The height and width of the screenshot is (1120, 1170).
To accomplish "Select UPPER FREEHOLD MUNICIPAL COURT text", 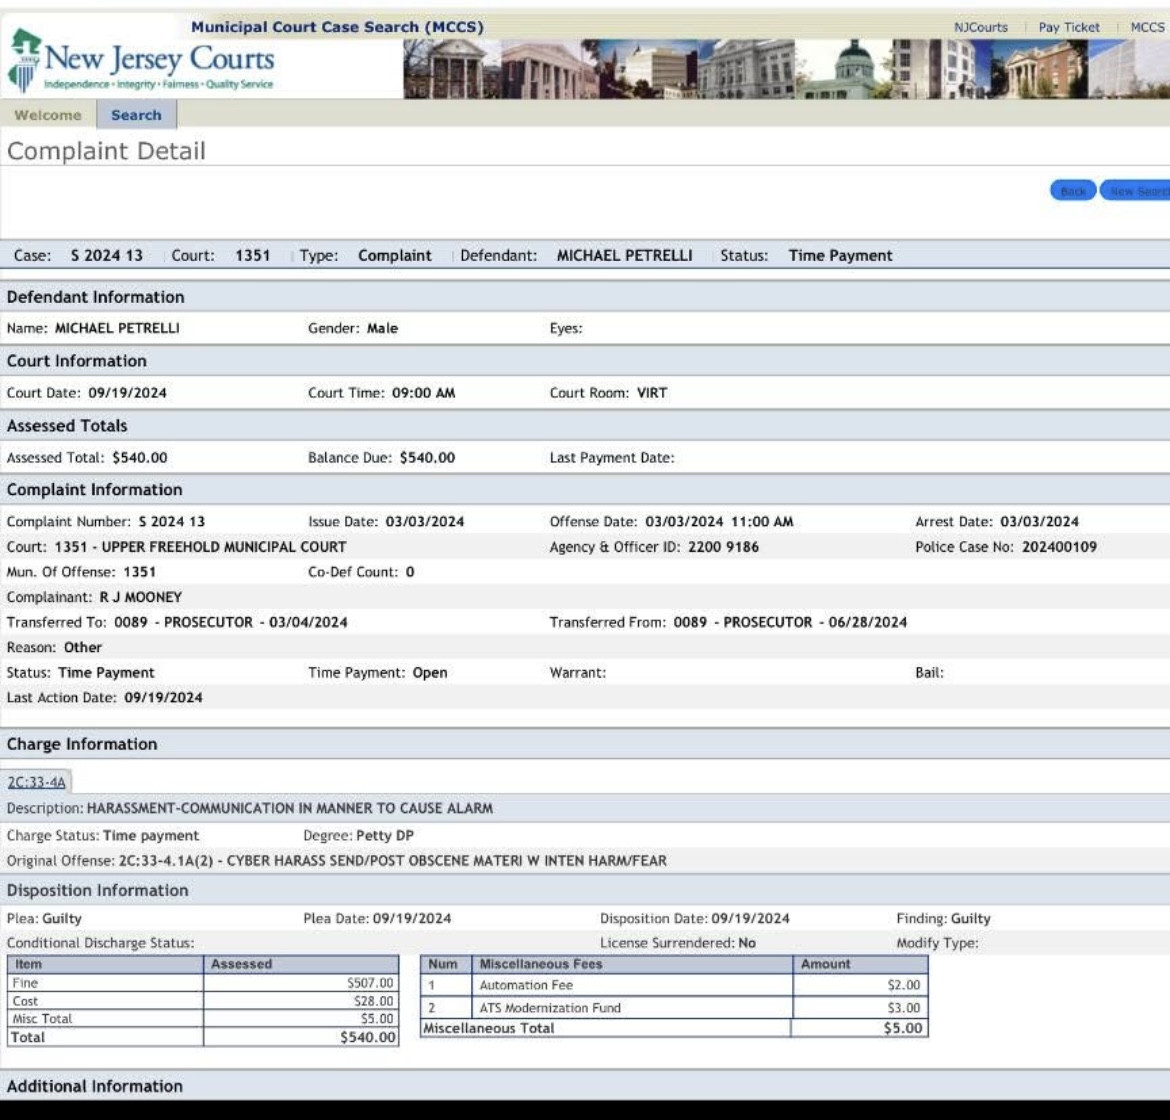I will [224, 547].
